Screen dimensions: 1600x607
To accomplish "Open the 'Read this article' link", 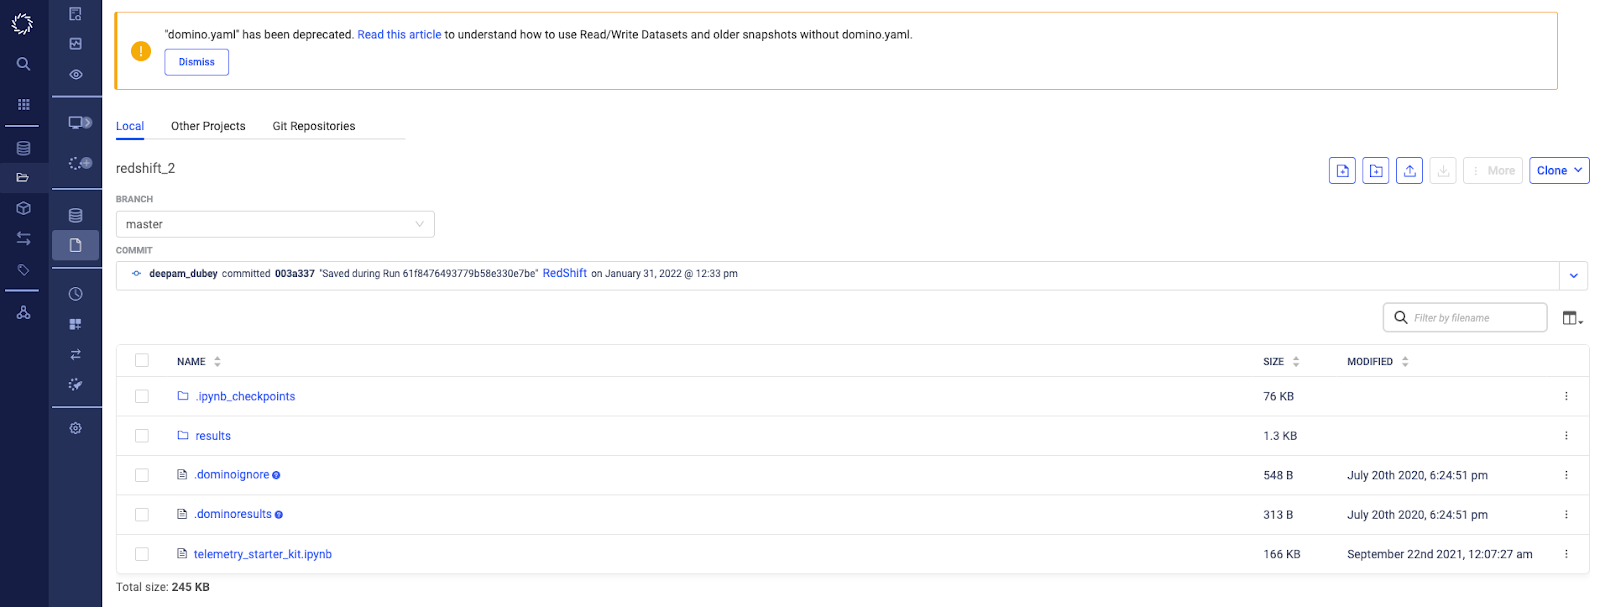I will [x=399, y=35].
